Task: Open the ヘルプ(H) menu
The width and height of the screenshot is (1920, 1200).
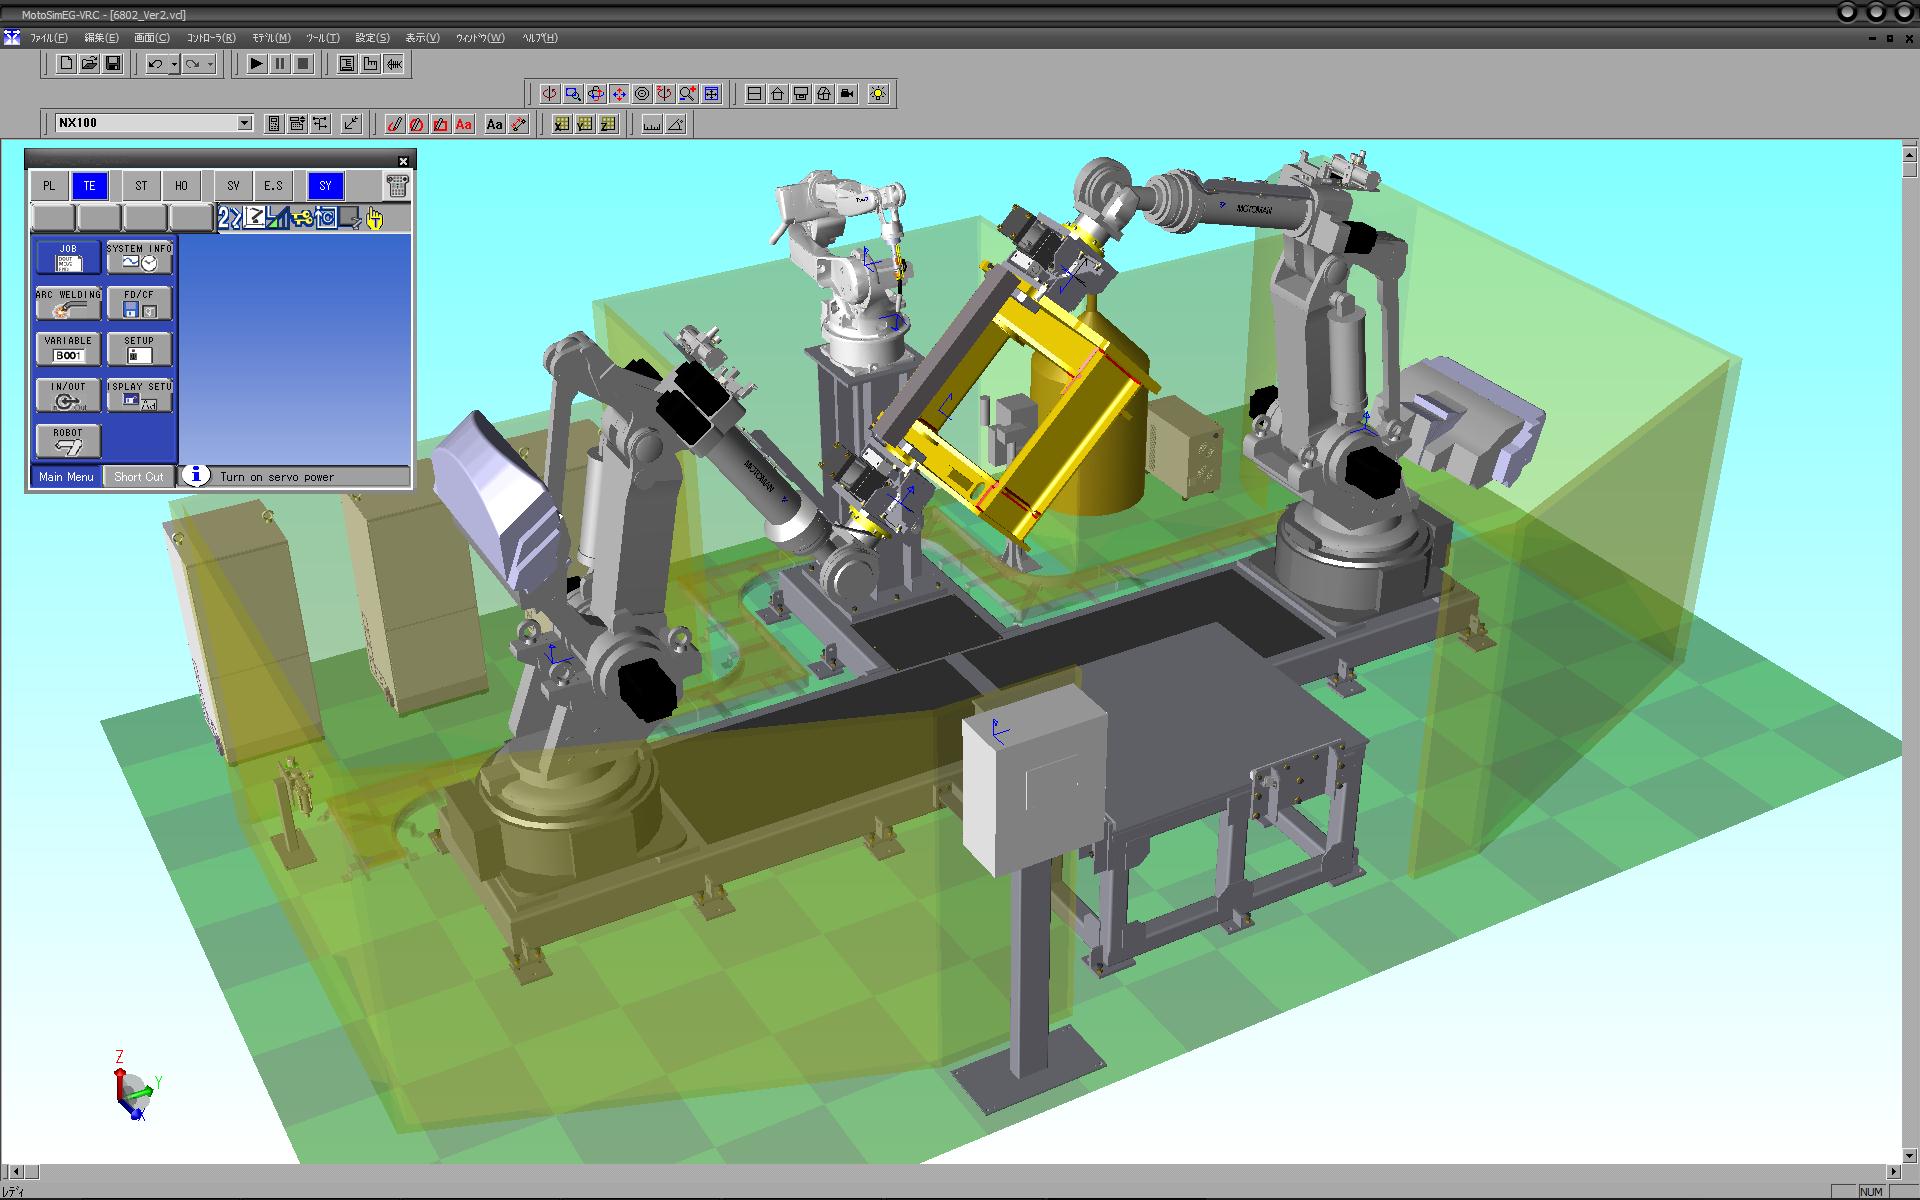Action: pos(540,38)
